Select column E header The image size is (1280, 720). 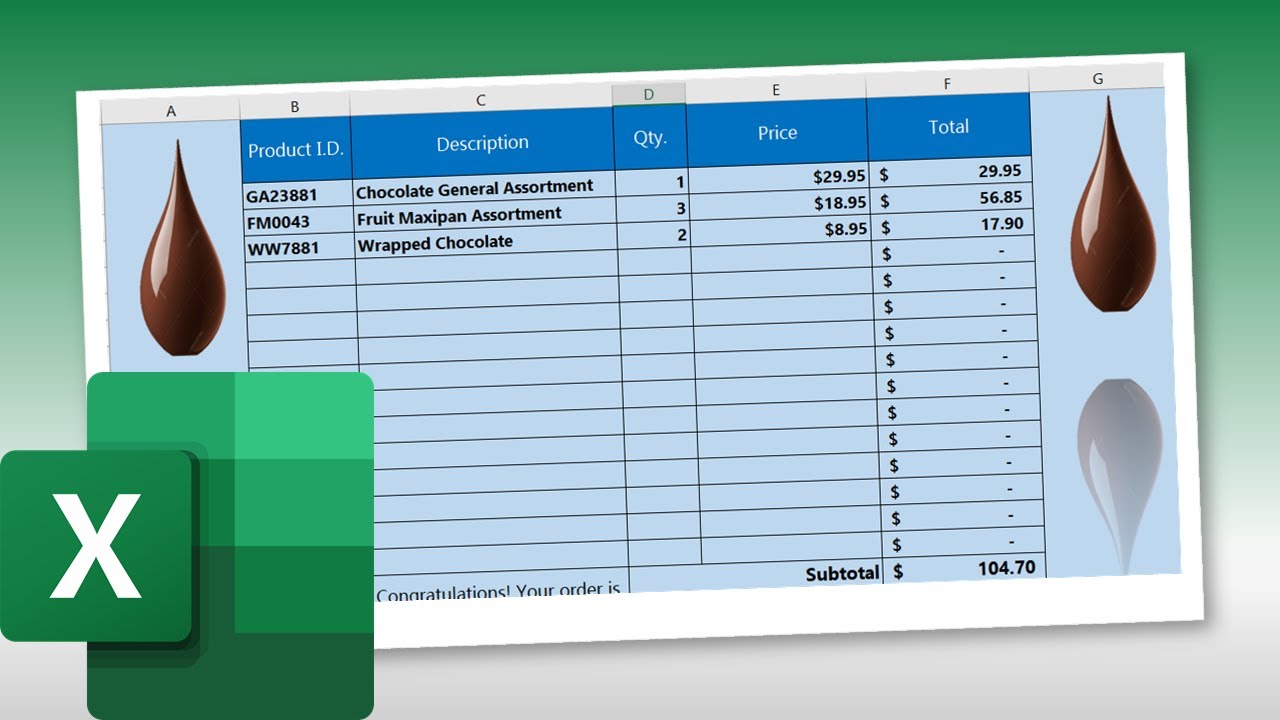click(776, 89)
